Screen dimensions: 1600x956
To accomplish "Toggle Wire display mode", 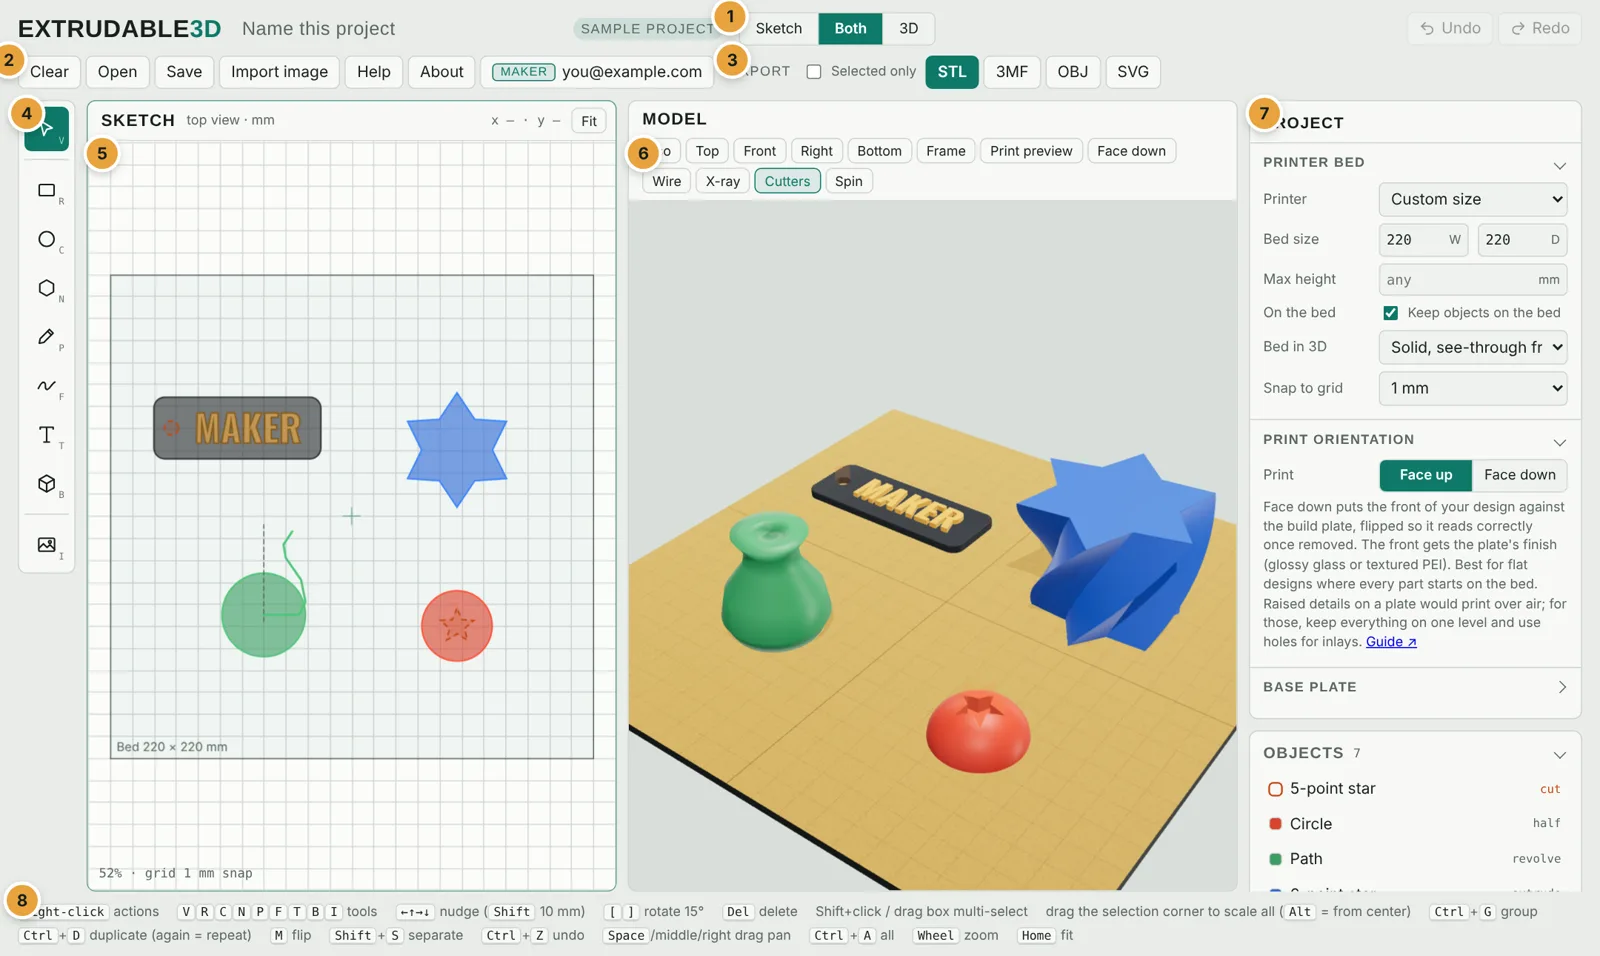I will tap(666, 181).
